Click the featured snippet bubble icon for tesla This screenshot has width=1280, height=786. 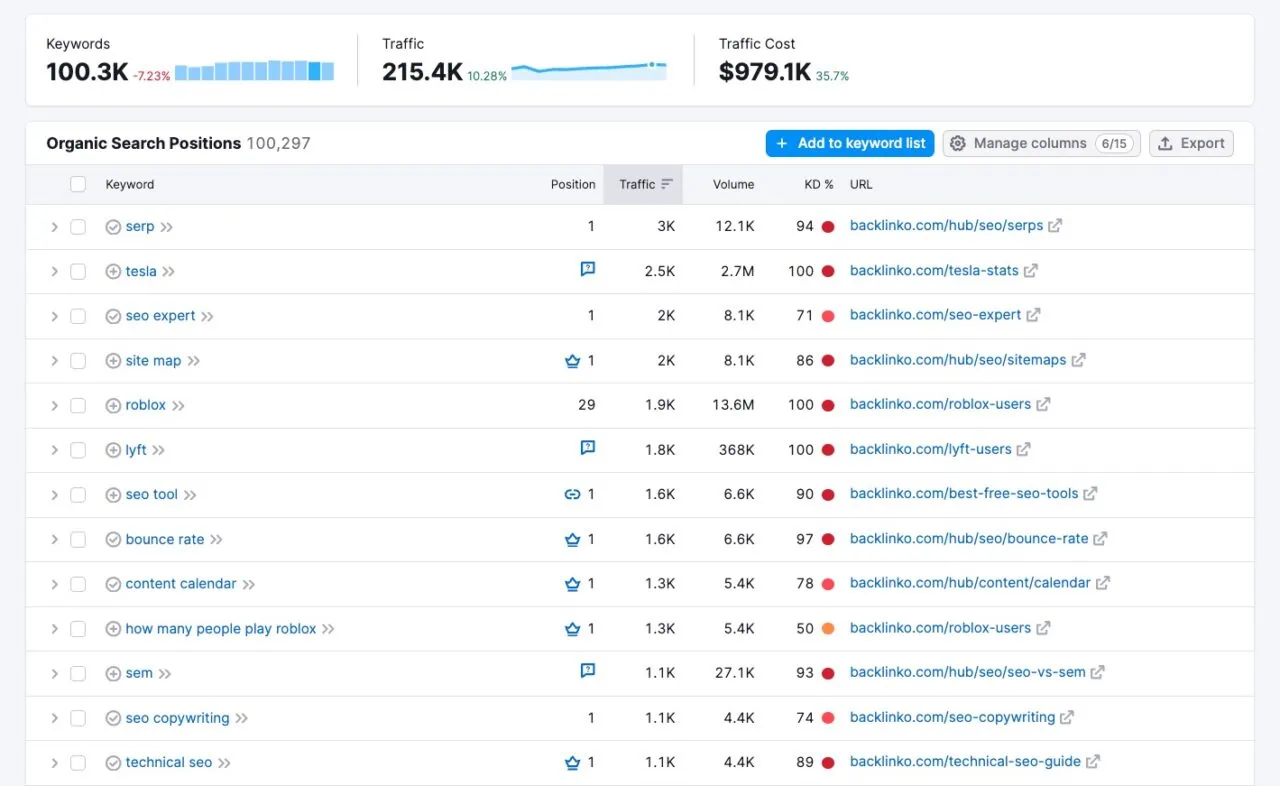tap(588, 269)
